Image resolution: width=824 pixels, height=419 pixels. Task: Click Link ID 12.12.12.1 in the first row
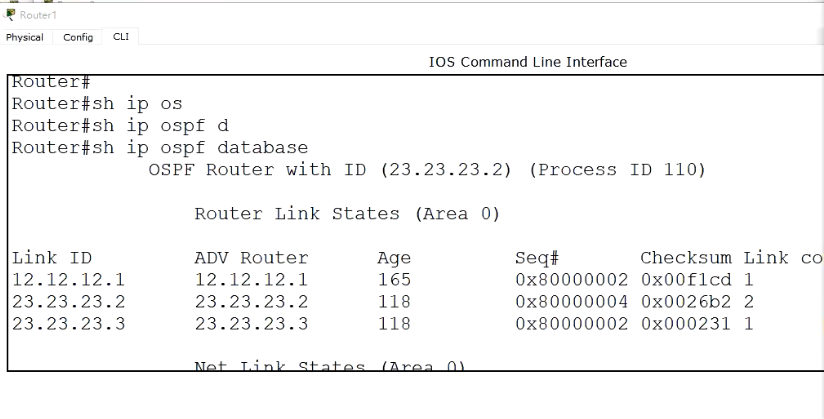[x=69, y=280]
